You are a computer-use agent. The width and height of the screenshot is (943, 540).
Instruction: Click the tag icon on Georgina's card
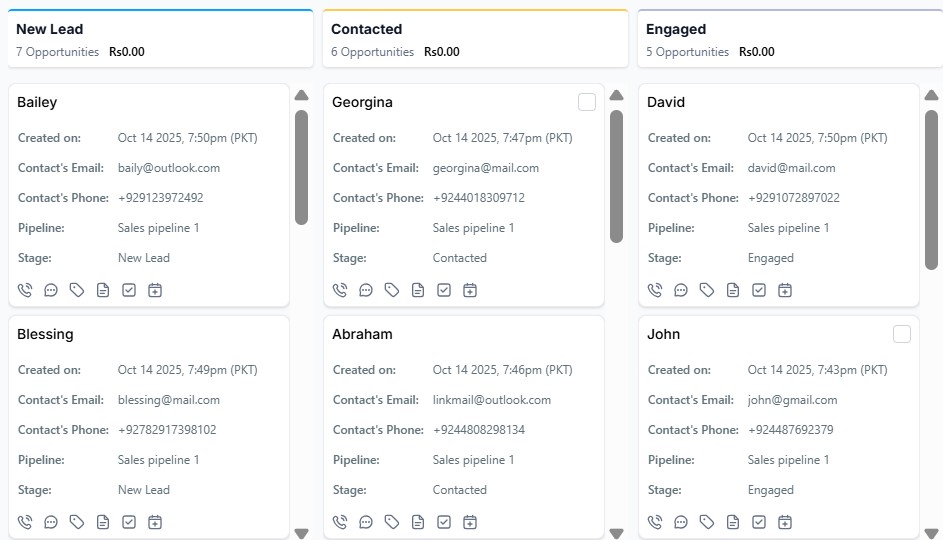click(392, 290)
